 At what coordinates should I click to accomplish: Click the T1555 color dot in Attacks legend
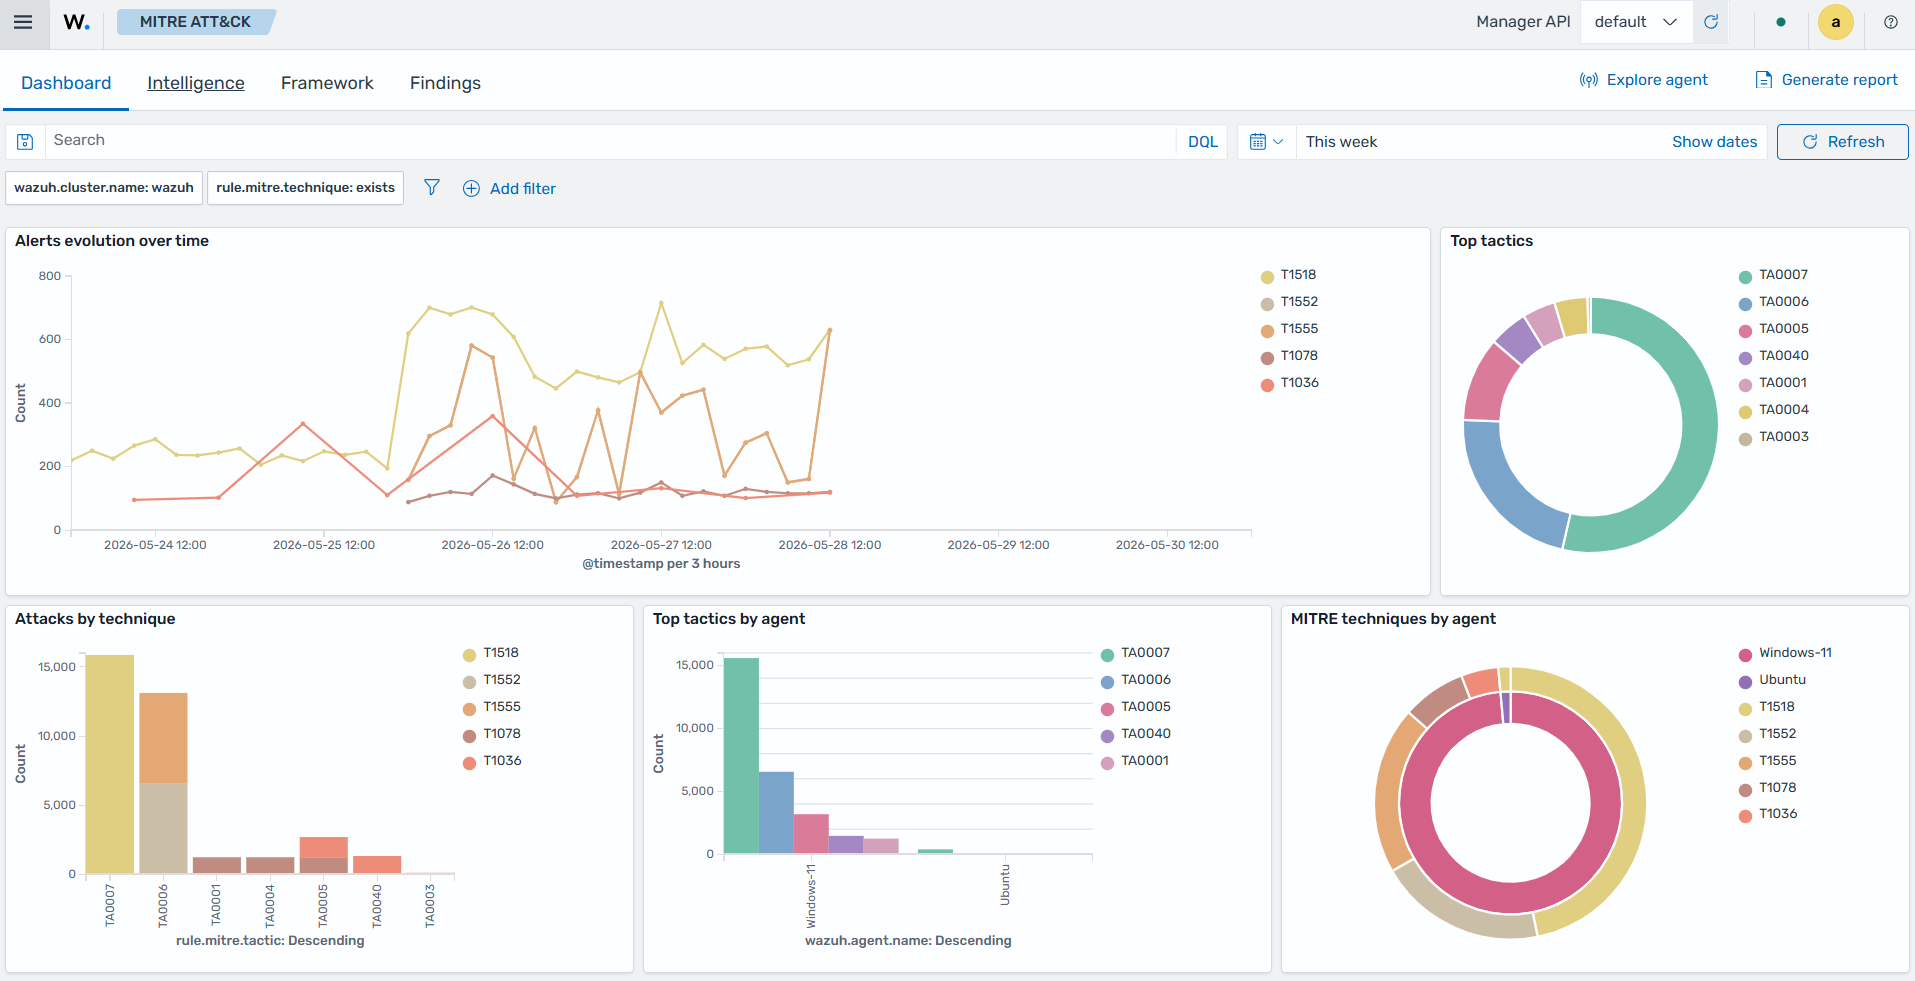tap(469, 709)
